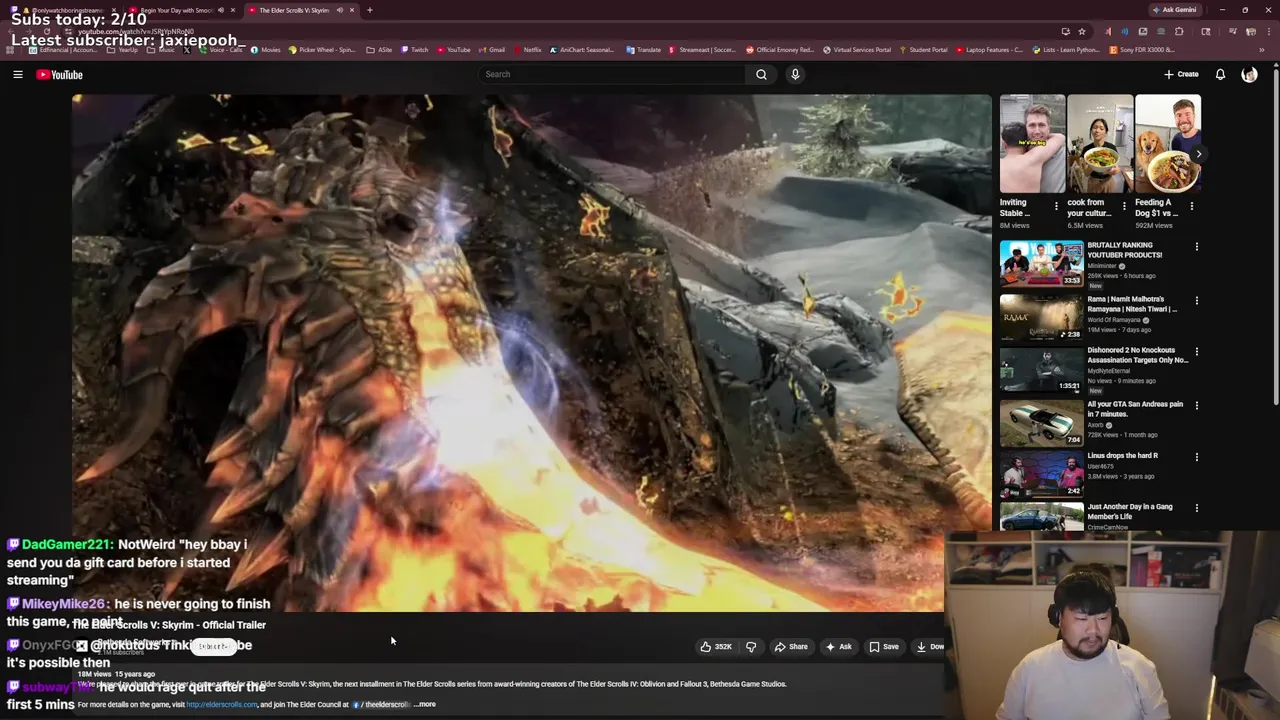1280x720 pixels.
Task: Click 'World Of Ramayana' channel name
Action: [1114, 320]
